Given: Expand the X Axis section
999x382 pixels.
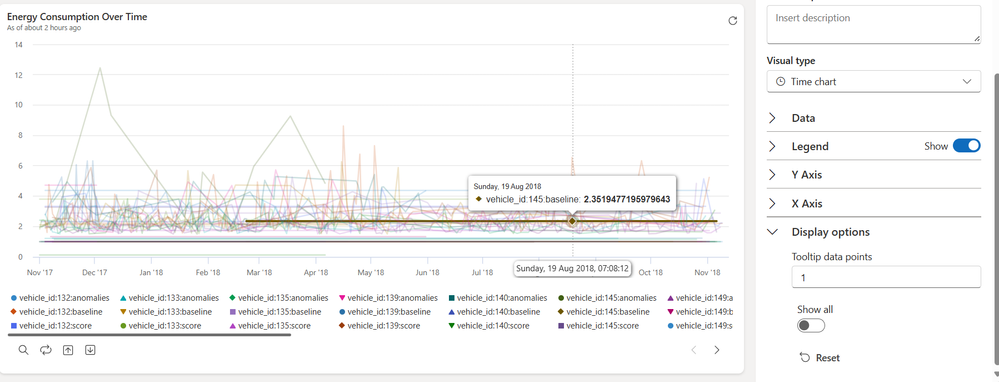Looking at the screenshot, I should 873,204.
